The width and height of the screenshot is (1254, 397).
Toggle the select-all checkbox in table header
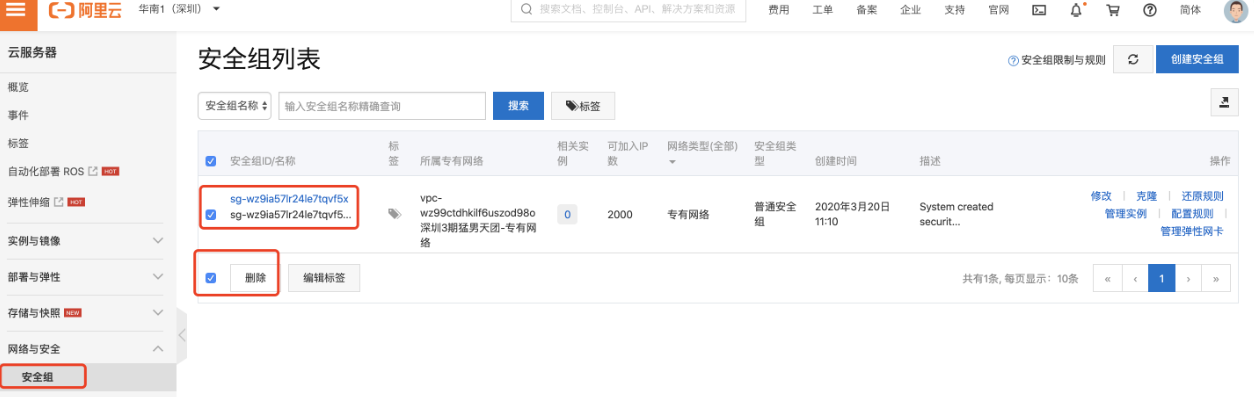[211, 161]
